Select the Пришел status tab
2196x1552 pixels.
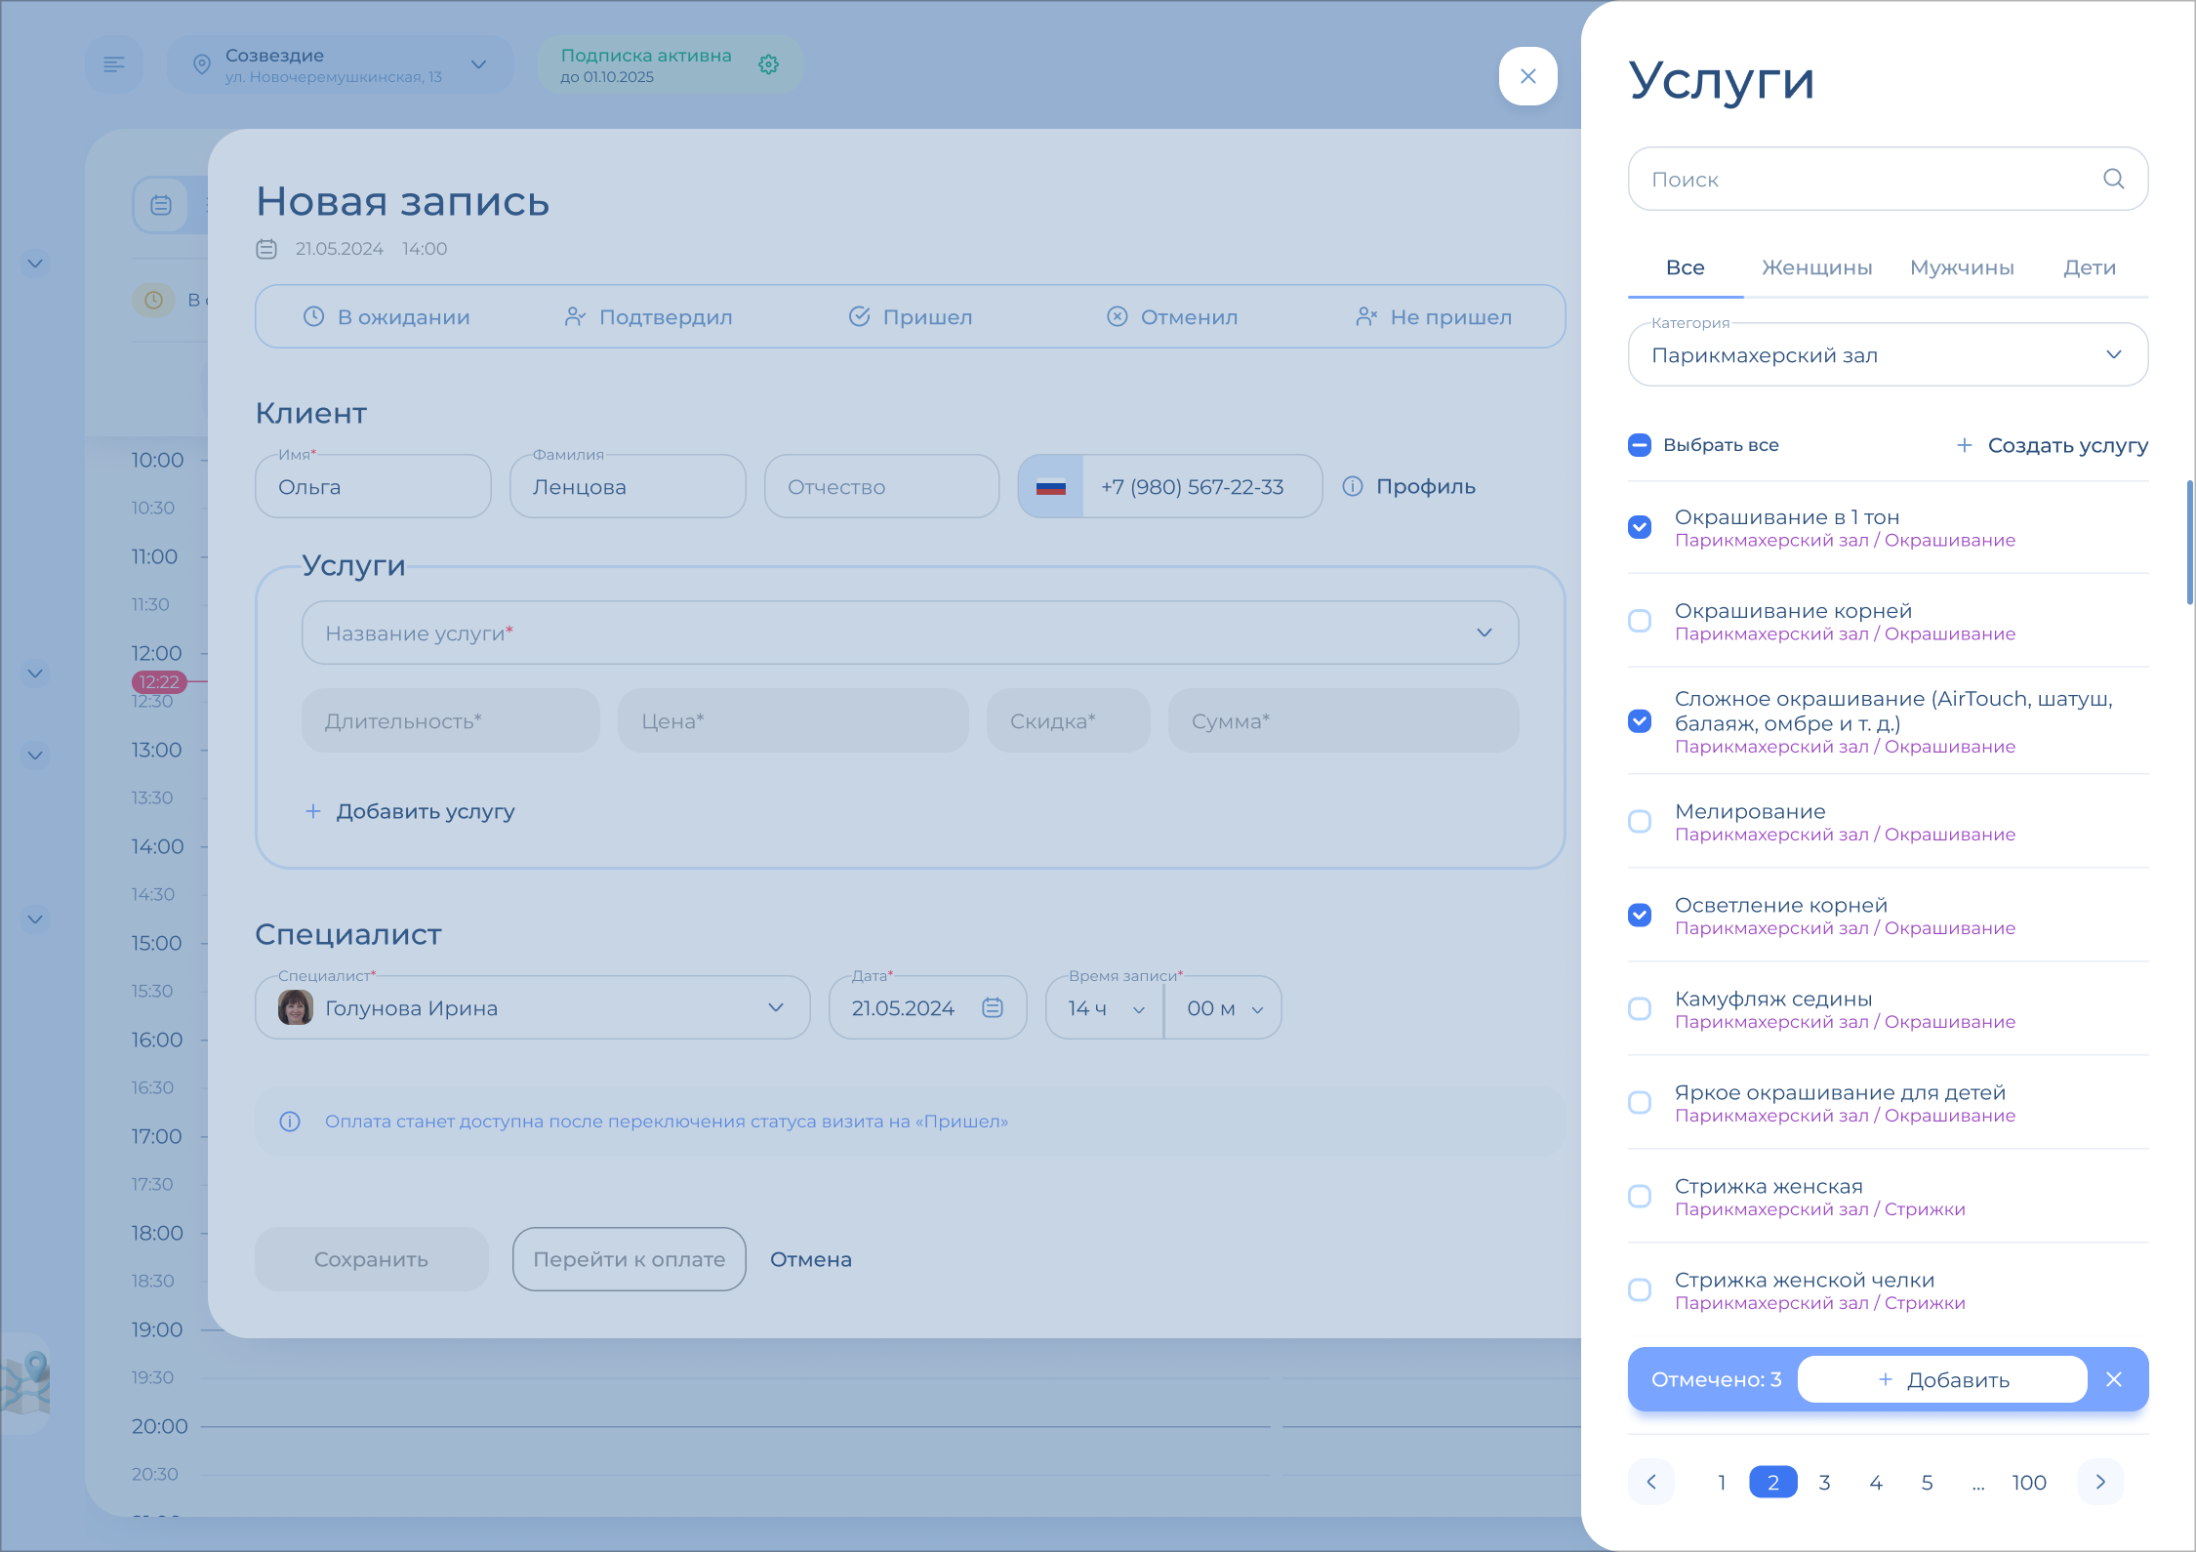pos(910,317)
